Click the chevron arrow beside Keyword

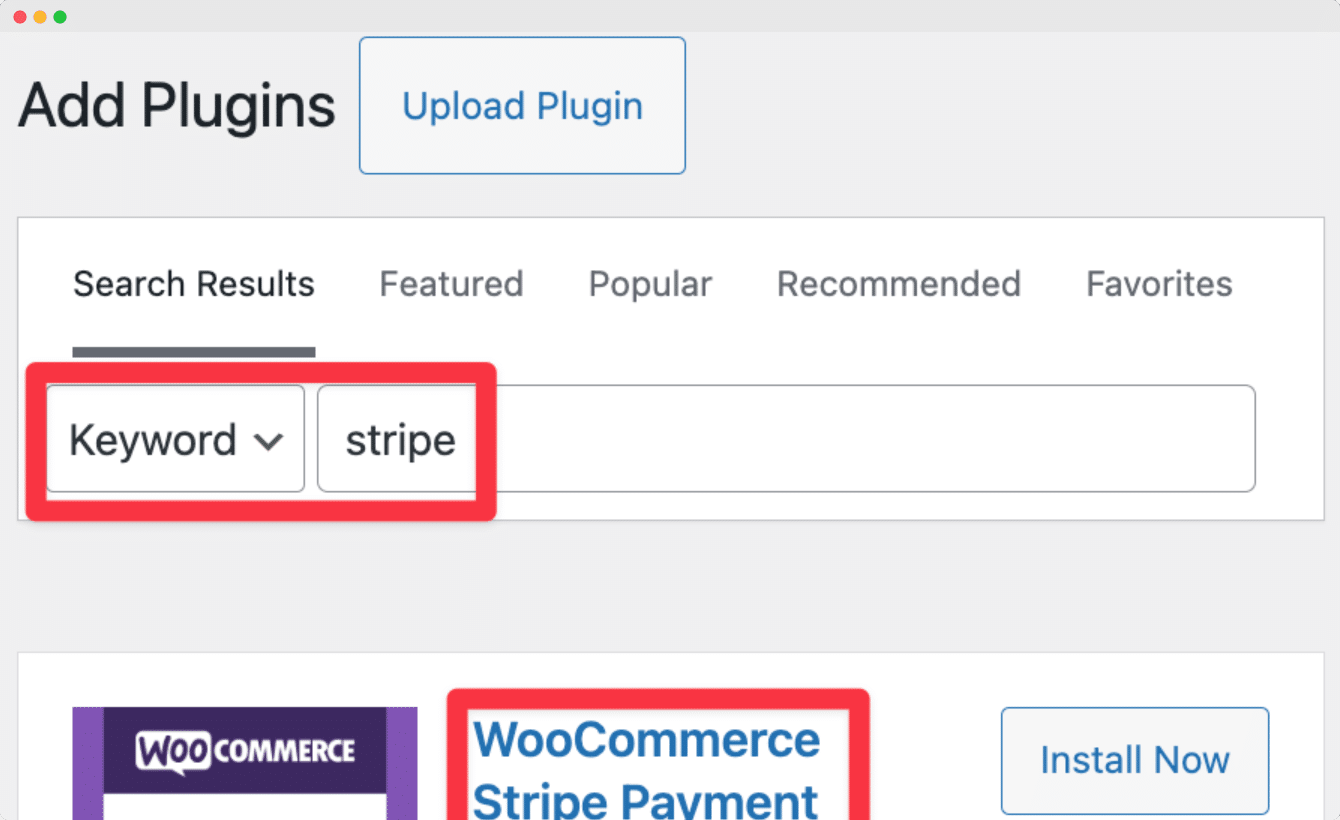coord(268,441)
